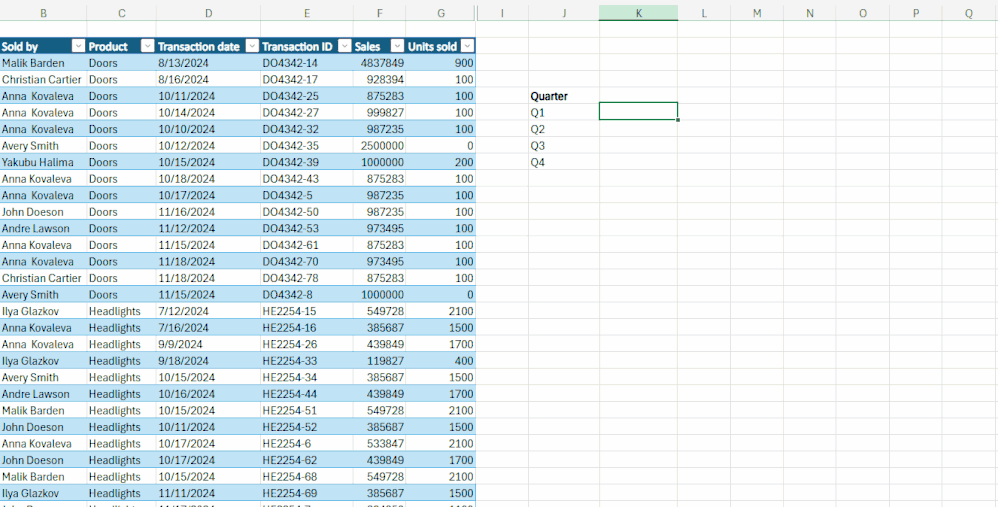Screen dimensions: 998x507
Task: Open the Sold by filter dropdown
Action: coord(78,46)
